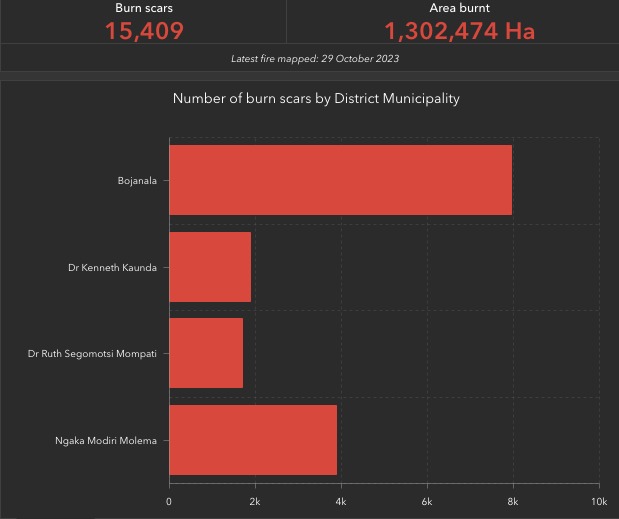Select the Ngaka Modiri Molema bar
Screen dimensions: 619x519
tap(253, 440)
